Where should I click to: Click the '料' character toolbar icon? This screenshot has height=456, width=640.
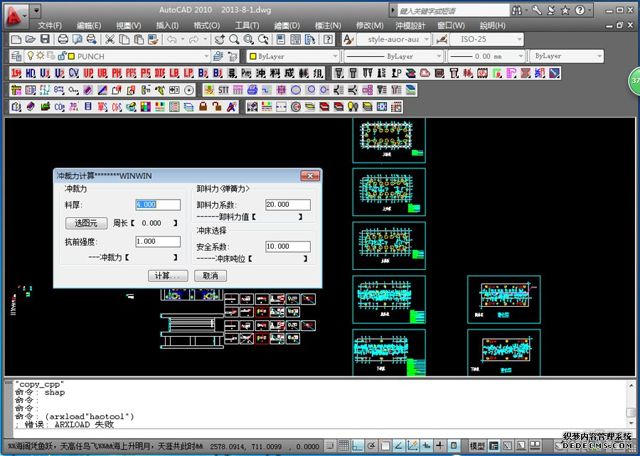(276, 73)
